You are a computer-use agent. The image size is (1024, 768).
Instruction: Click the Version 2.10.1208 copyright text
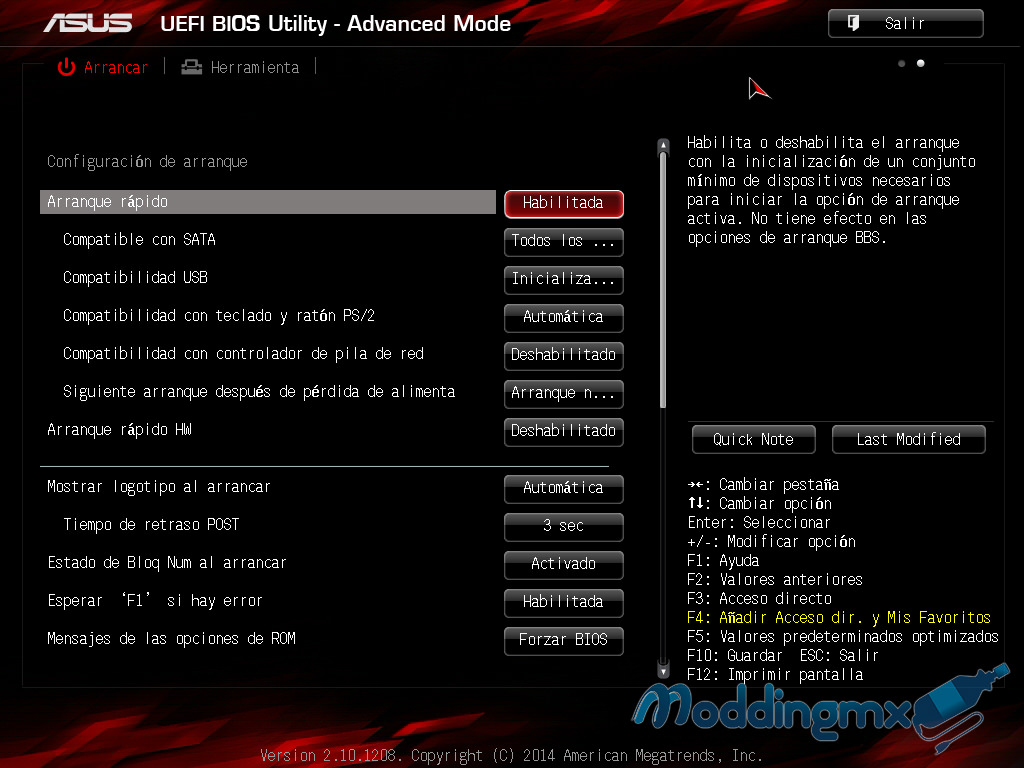tap(511, 756)
